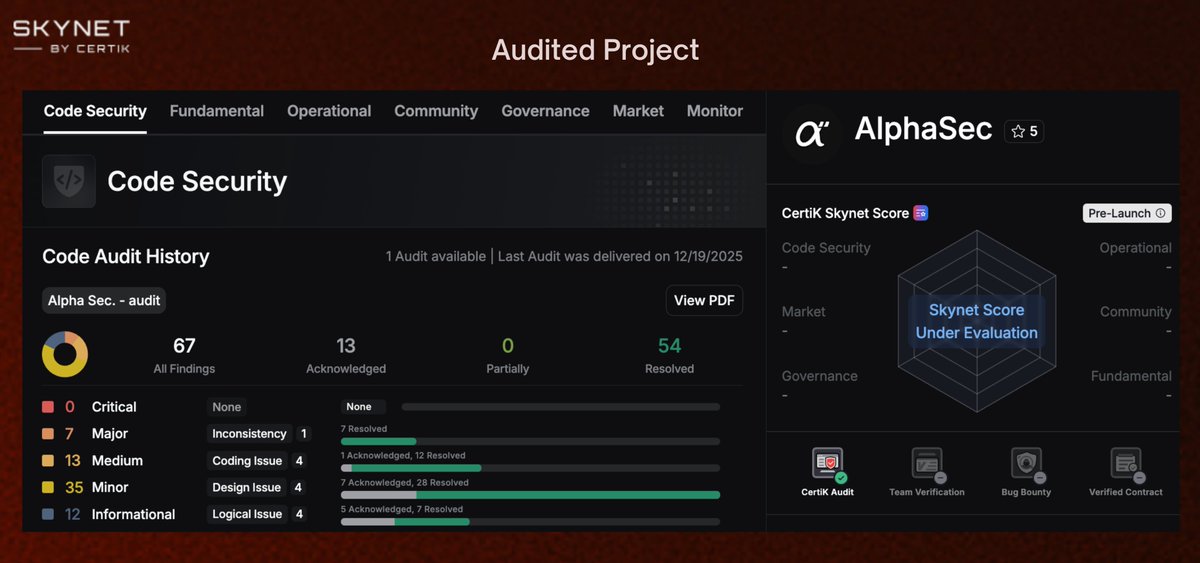Click the Team Verification badge icon
1200x563 pixels.
coord(927,464)
